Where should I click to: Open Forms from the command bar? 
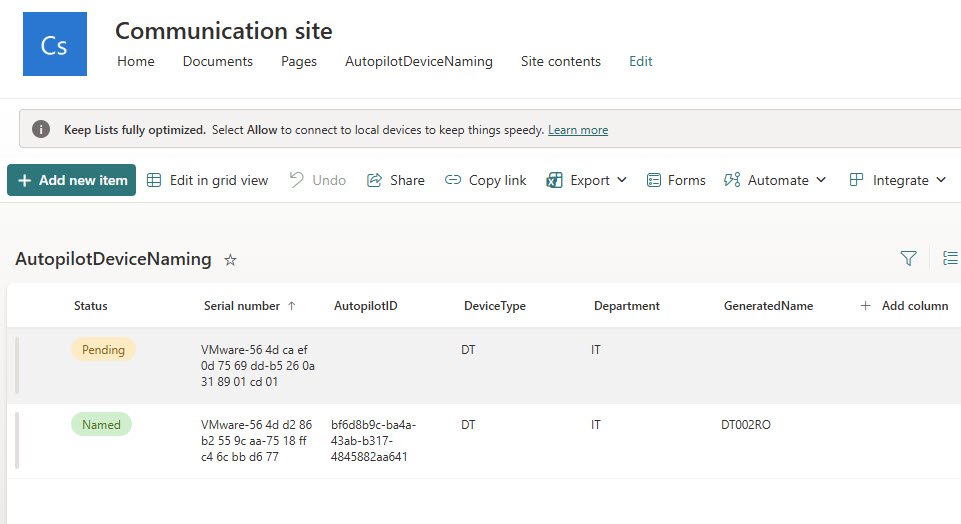coord(676,180)
